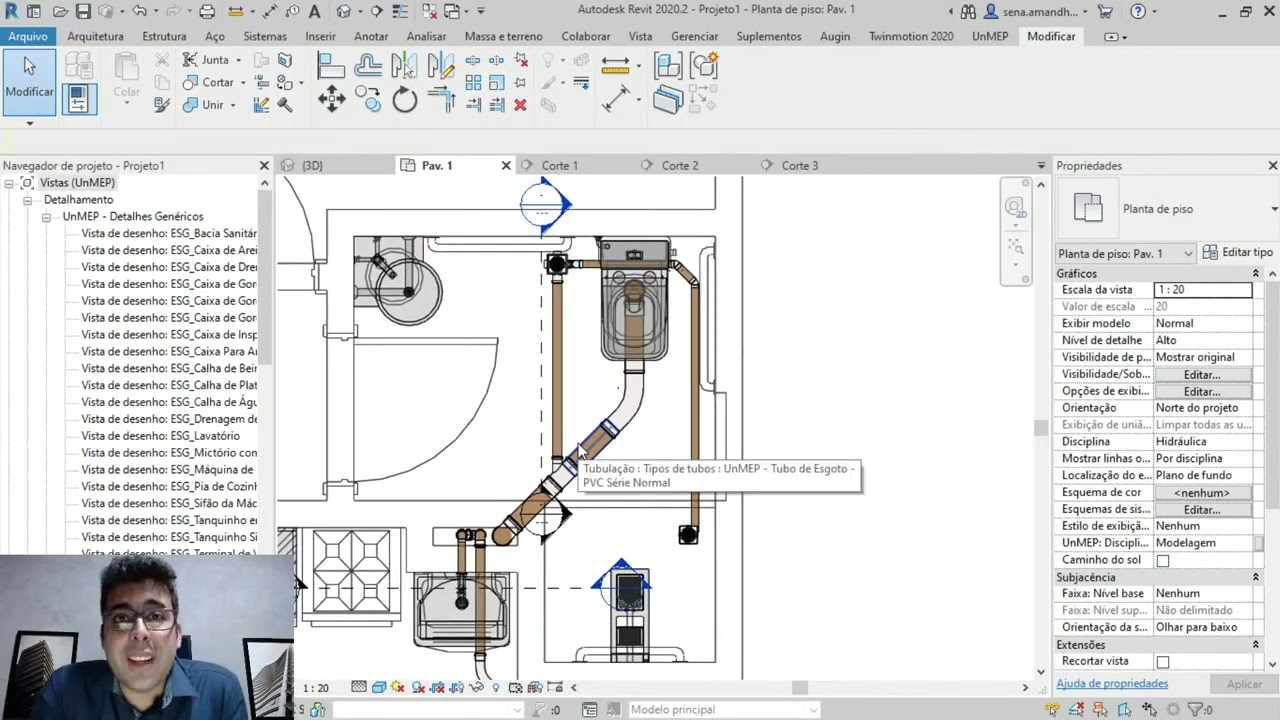Select Vista de desenho: ESG_Lavatório item
1280x720 pixels.
pyautogui.click(x=160, y=436)
